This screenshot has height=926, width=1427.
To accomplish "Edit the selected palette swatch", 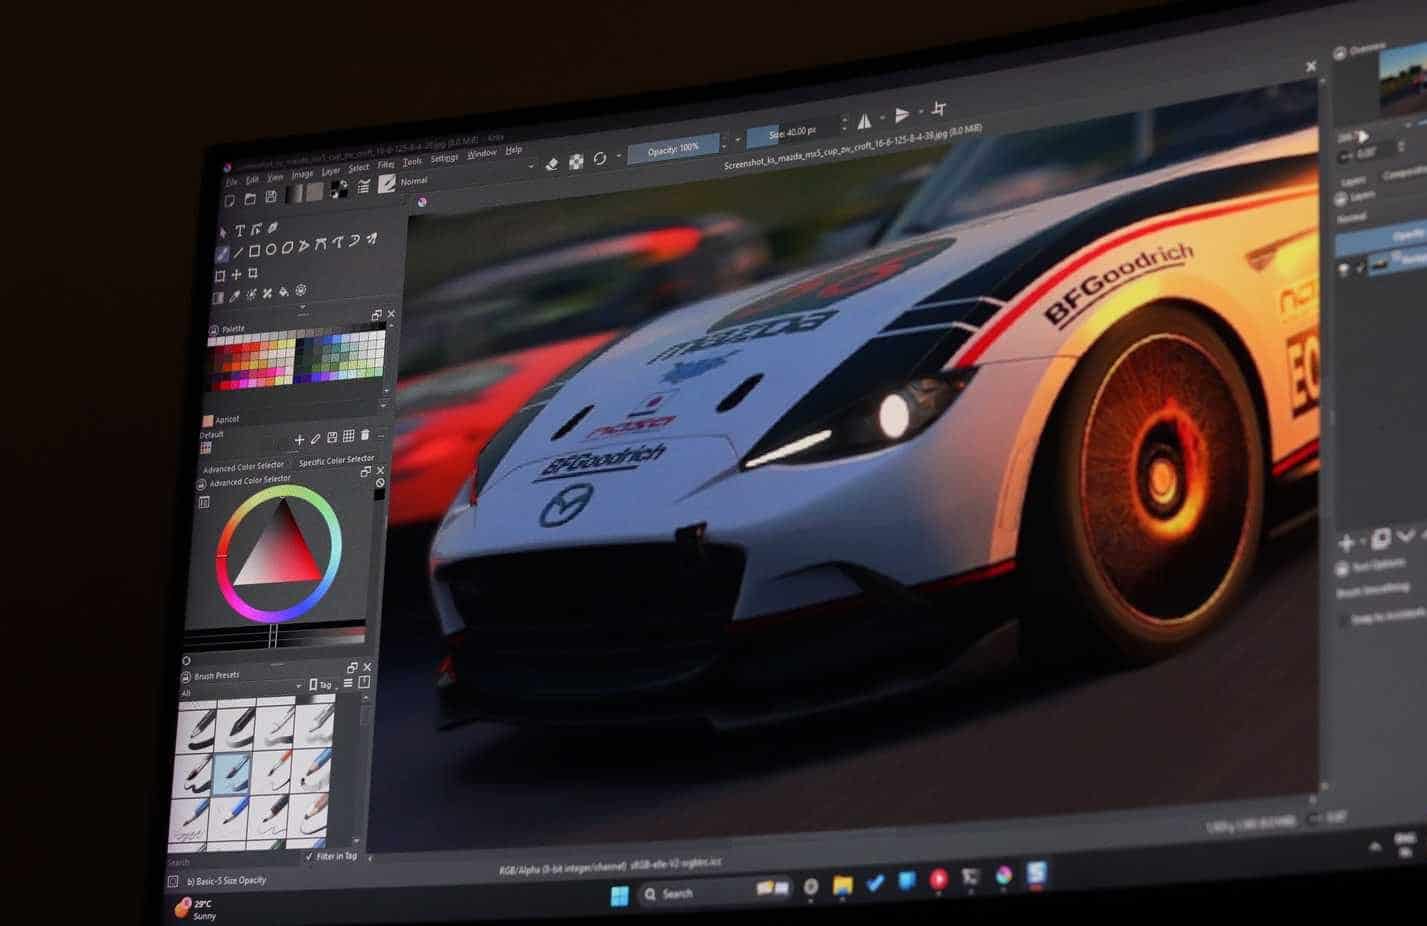I will tap(316, 438).
